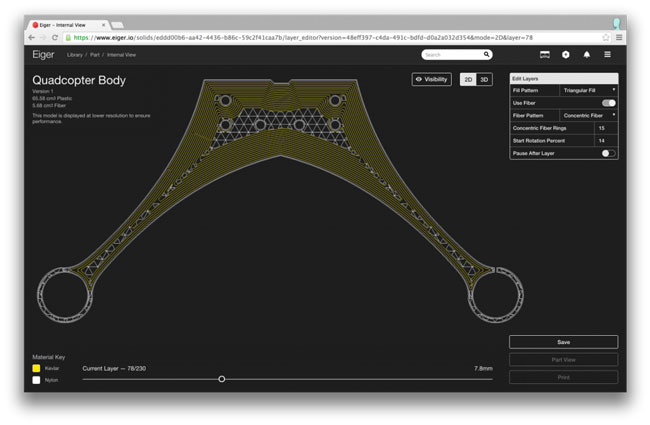Click the Start Rotation Percent value field
The height and width of the screenshot is (425, 650).
(x=606, y=141)
